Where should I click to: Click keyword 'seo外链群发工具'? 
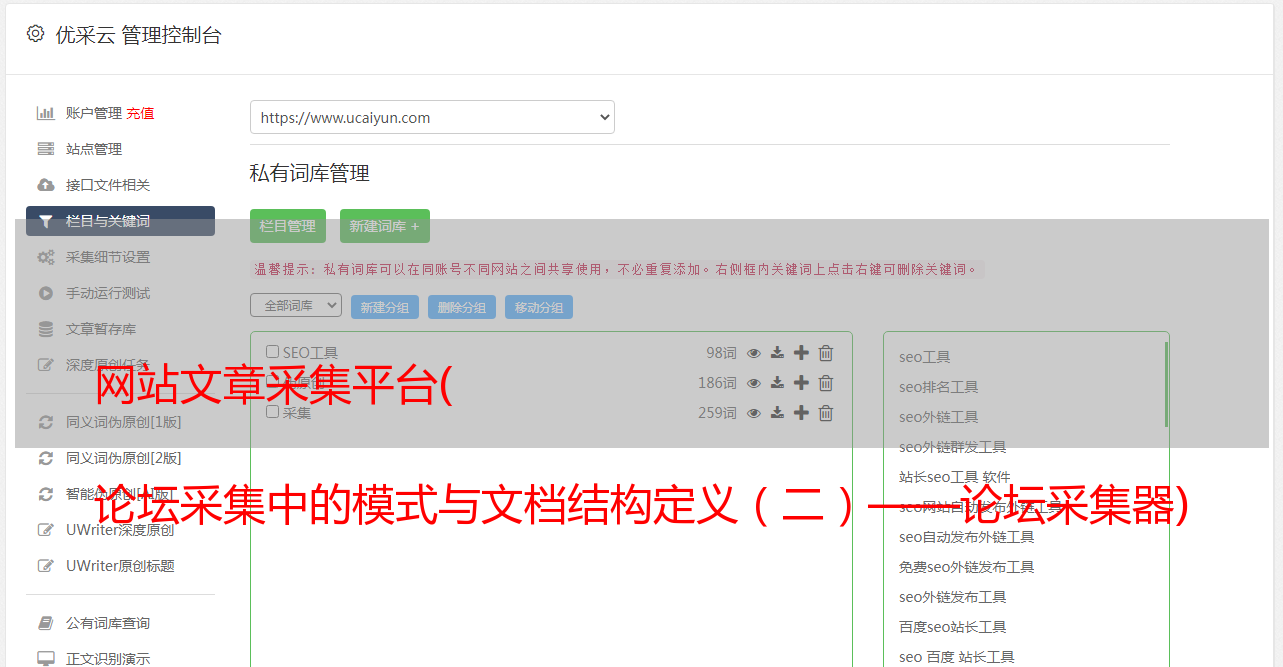click(953, 447)
